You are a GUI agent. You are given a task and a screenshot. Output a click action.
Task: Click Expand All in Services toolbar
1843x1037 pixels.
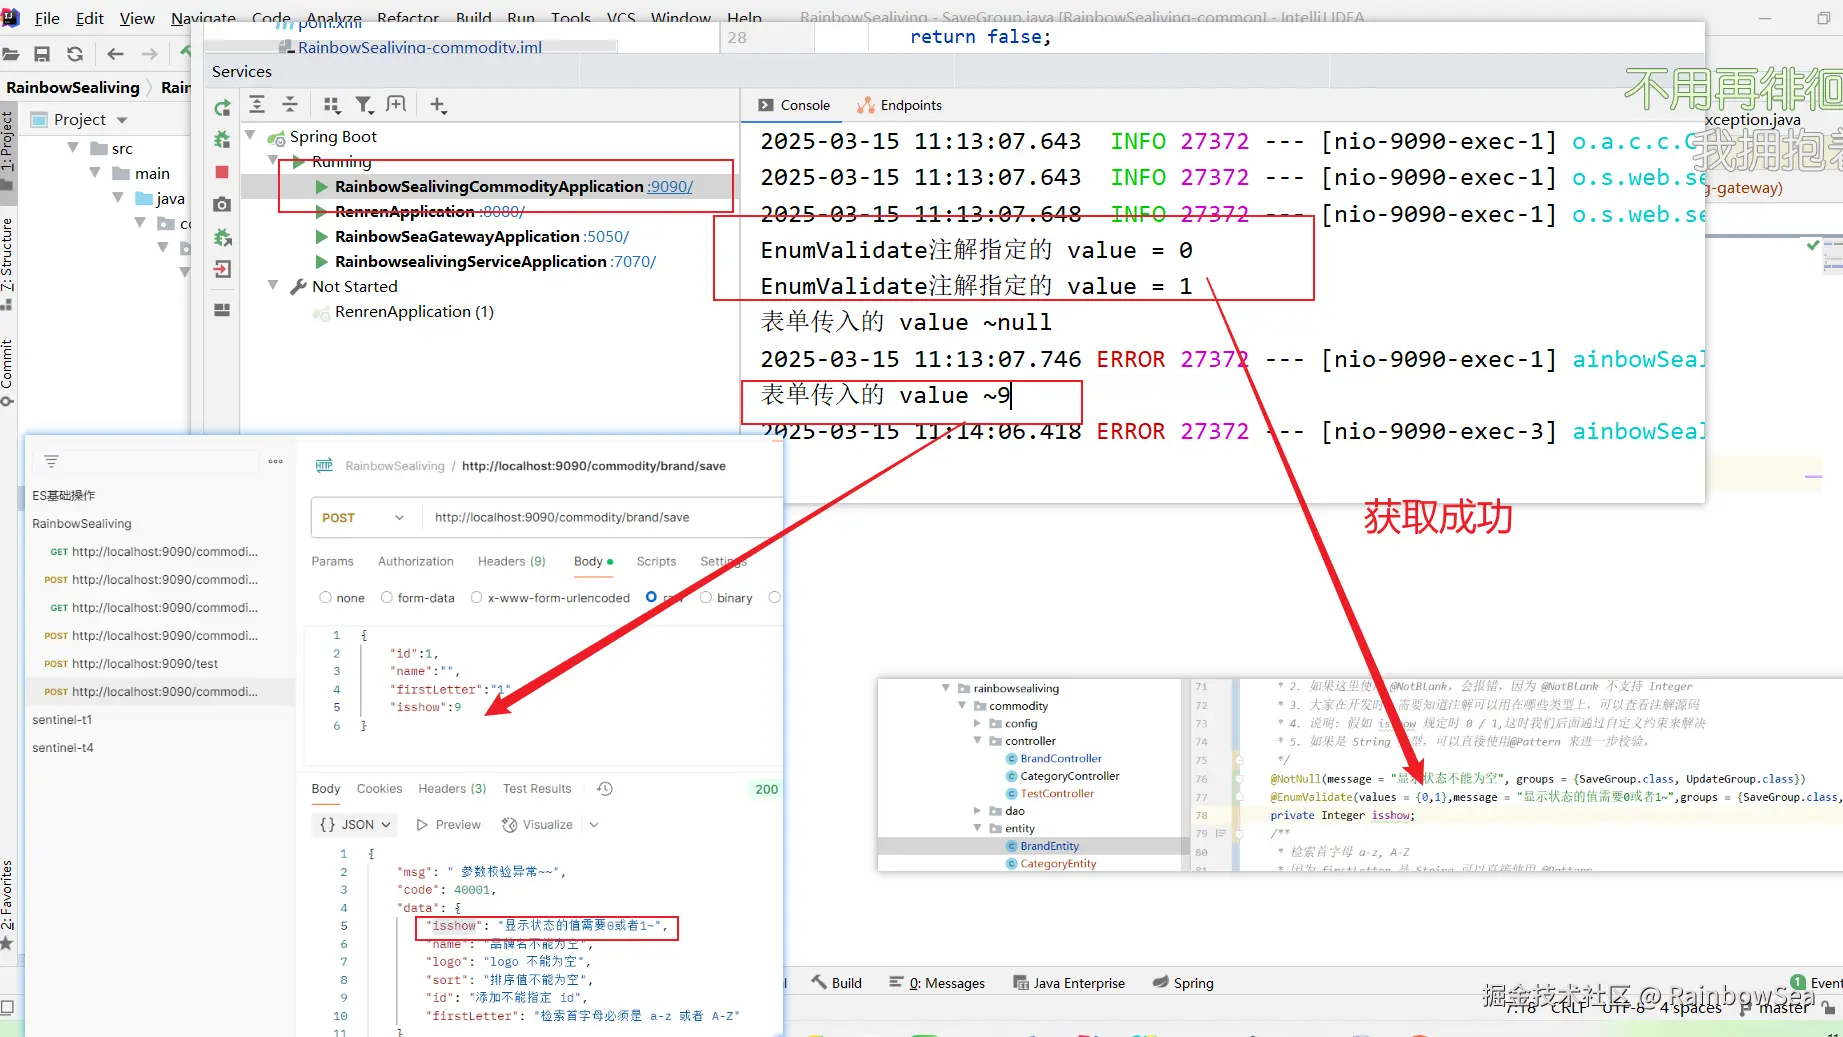click(257, 105)
